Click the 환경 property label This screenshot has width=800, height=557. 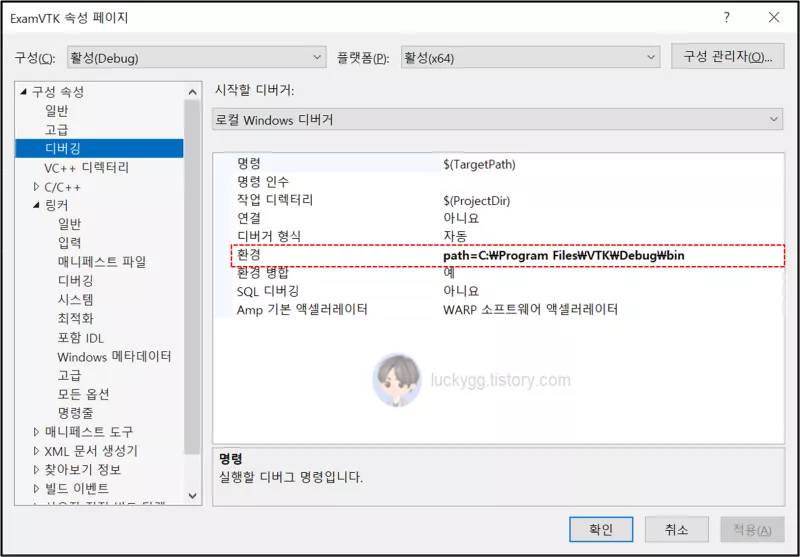tap(249, 255)
